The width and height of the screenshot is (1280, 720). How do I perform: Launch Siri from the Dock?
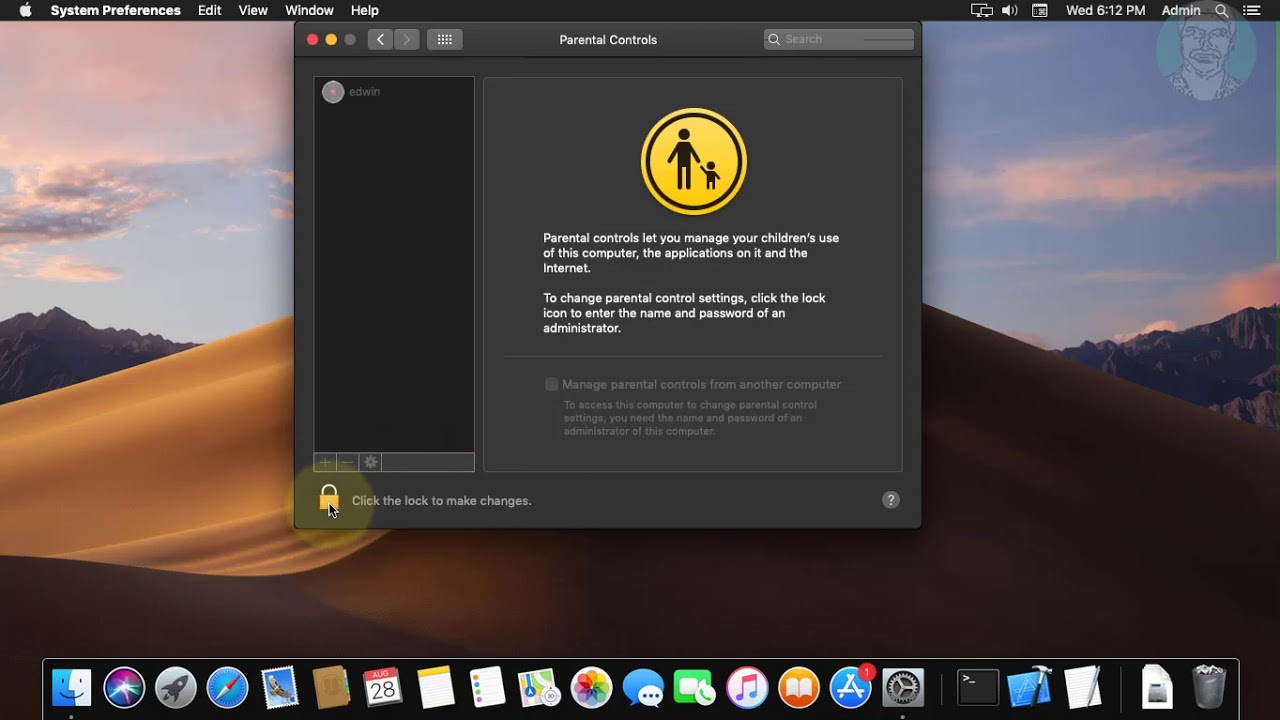(124, 688)
